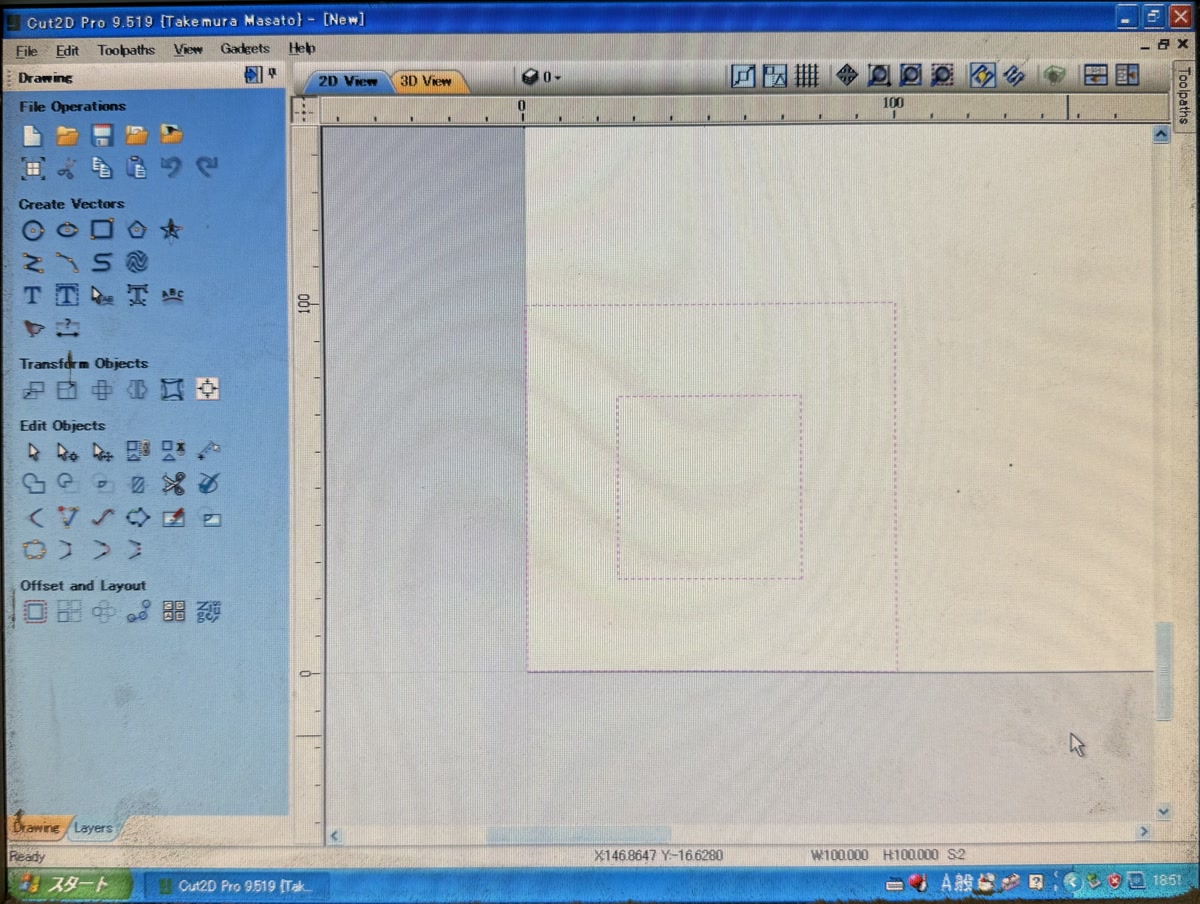Viewport: 1200px width, 904px height.
Task: Expand the Toolpaths side tab
Action: (1183, 96)
